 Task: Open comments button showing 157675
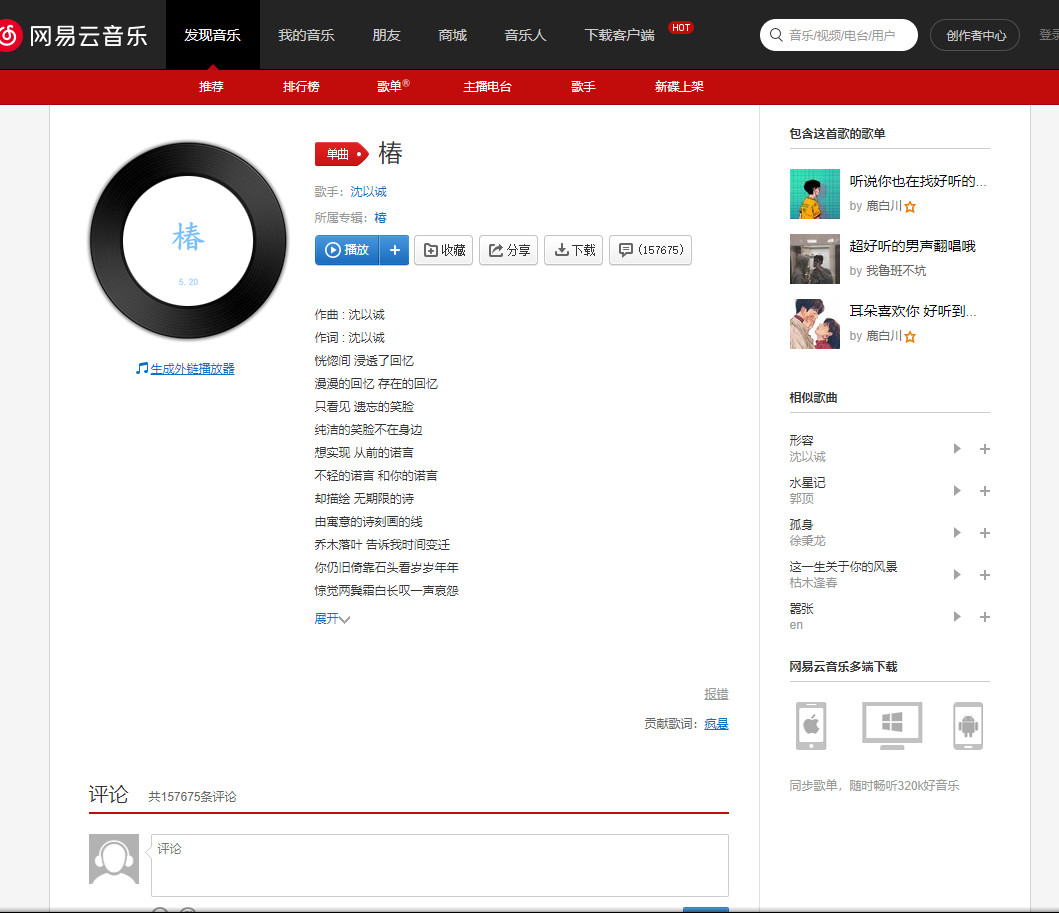tap(650, 250)
